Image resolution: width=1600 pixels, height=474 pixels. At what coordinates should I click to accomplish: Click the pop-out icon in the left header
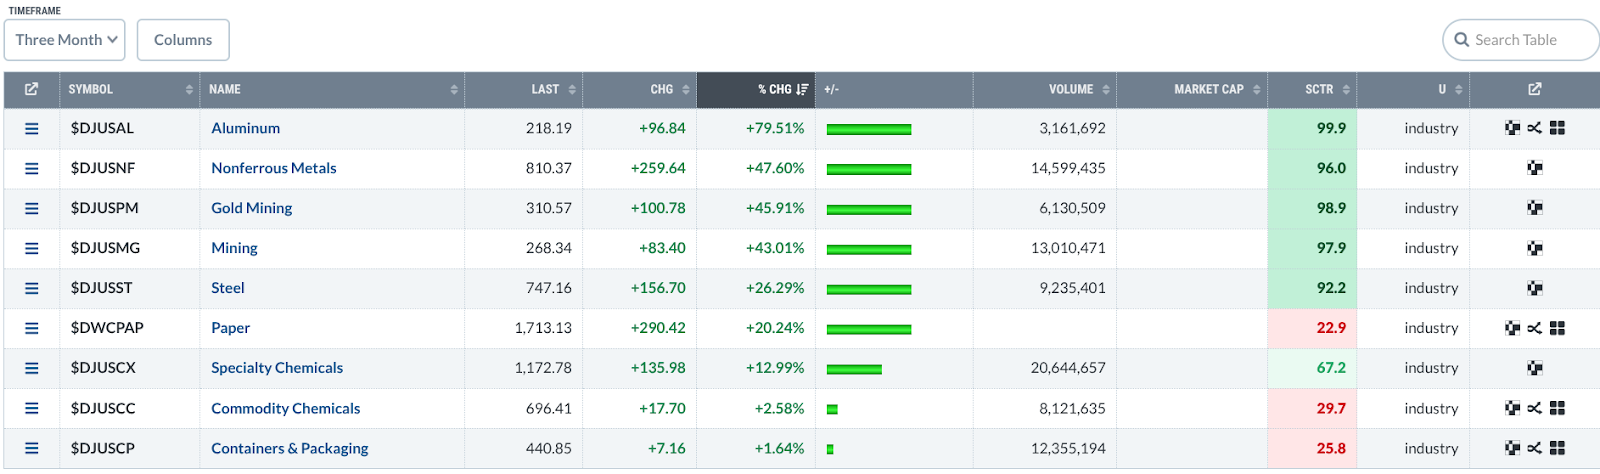tap(31, 90)
